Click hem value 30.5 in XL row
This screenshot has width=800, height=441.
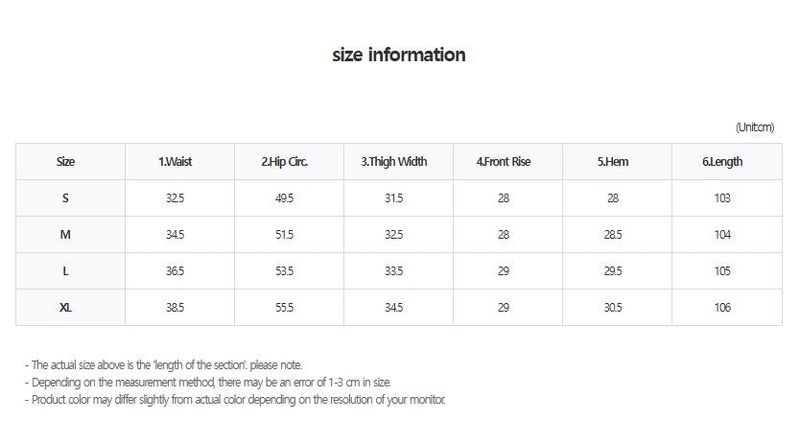pos(613,308)
